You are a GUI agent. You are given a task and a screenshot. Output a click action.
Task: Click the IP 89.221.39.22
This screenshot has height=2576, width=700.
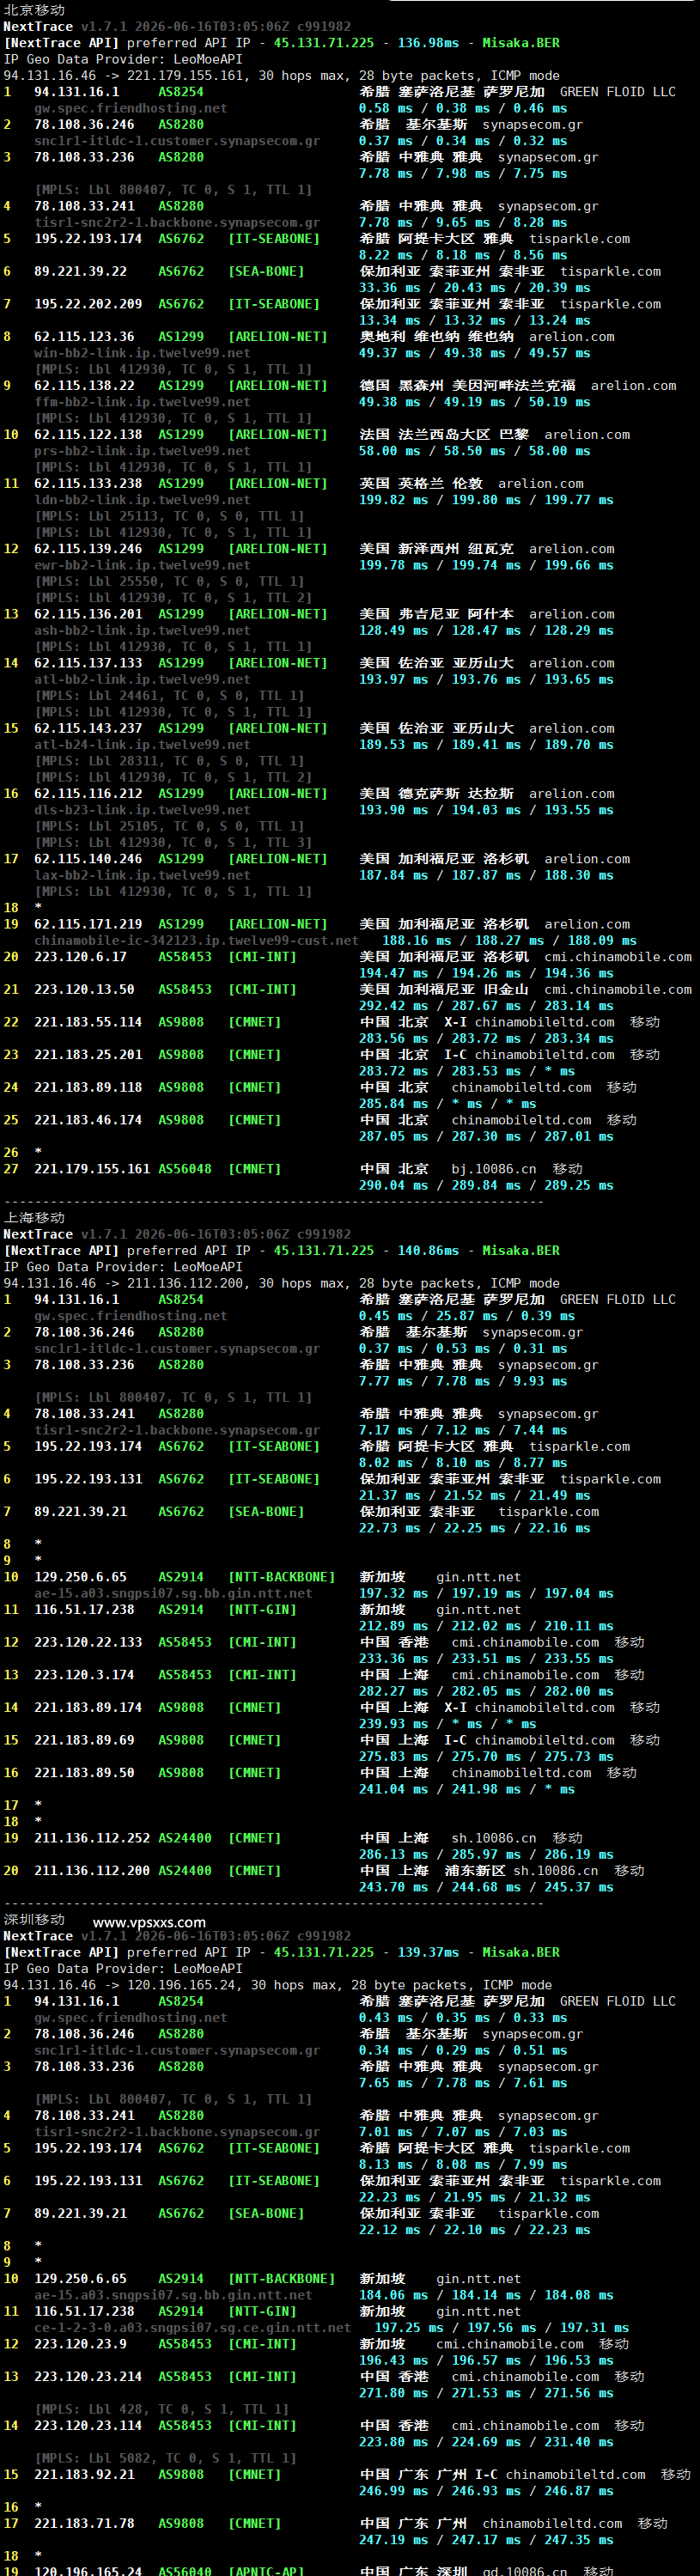(80, 272)
